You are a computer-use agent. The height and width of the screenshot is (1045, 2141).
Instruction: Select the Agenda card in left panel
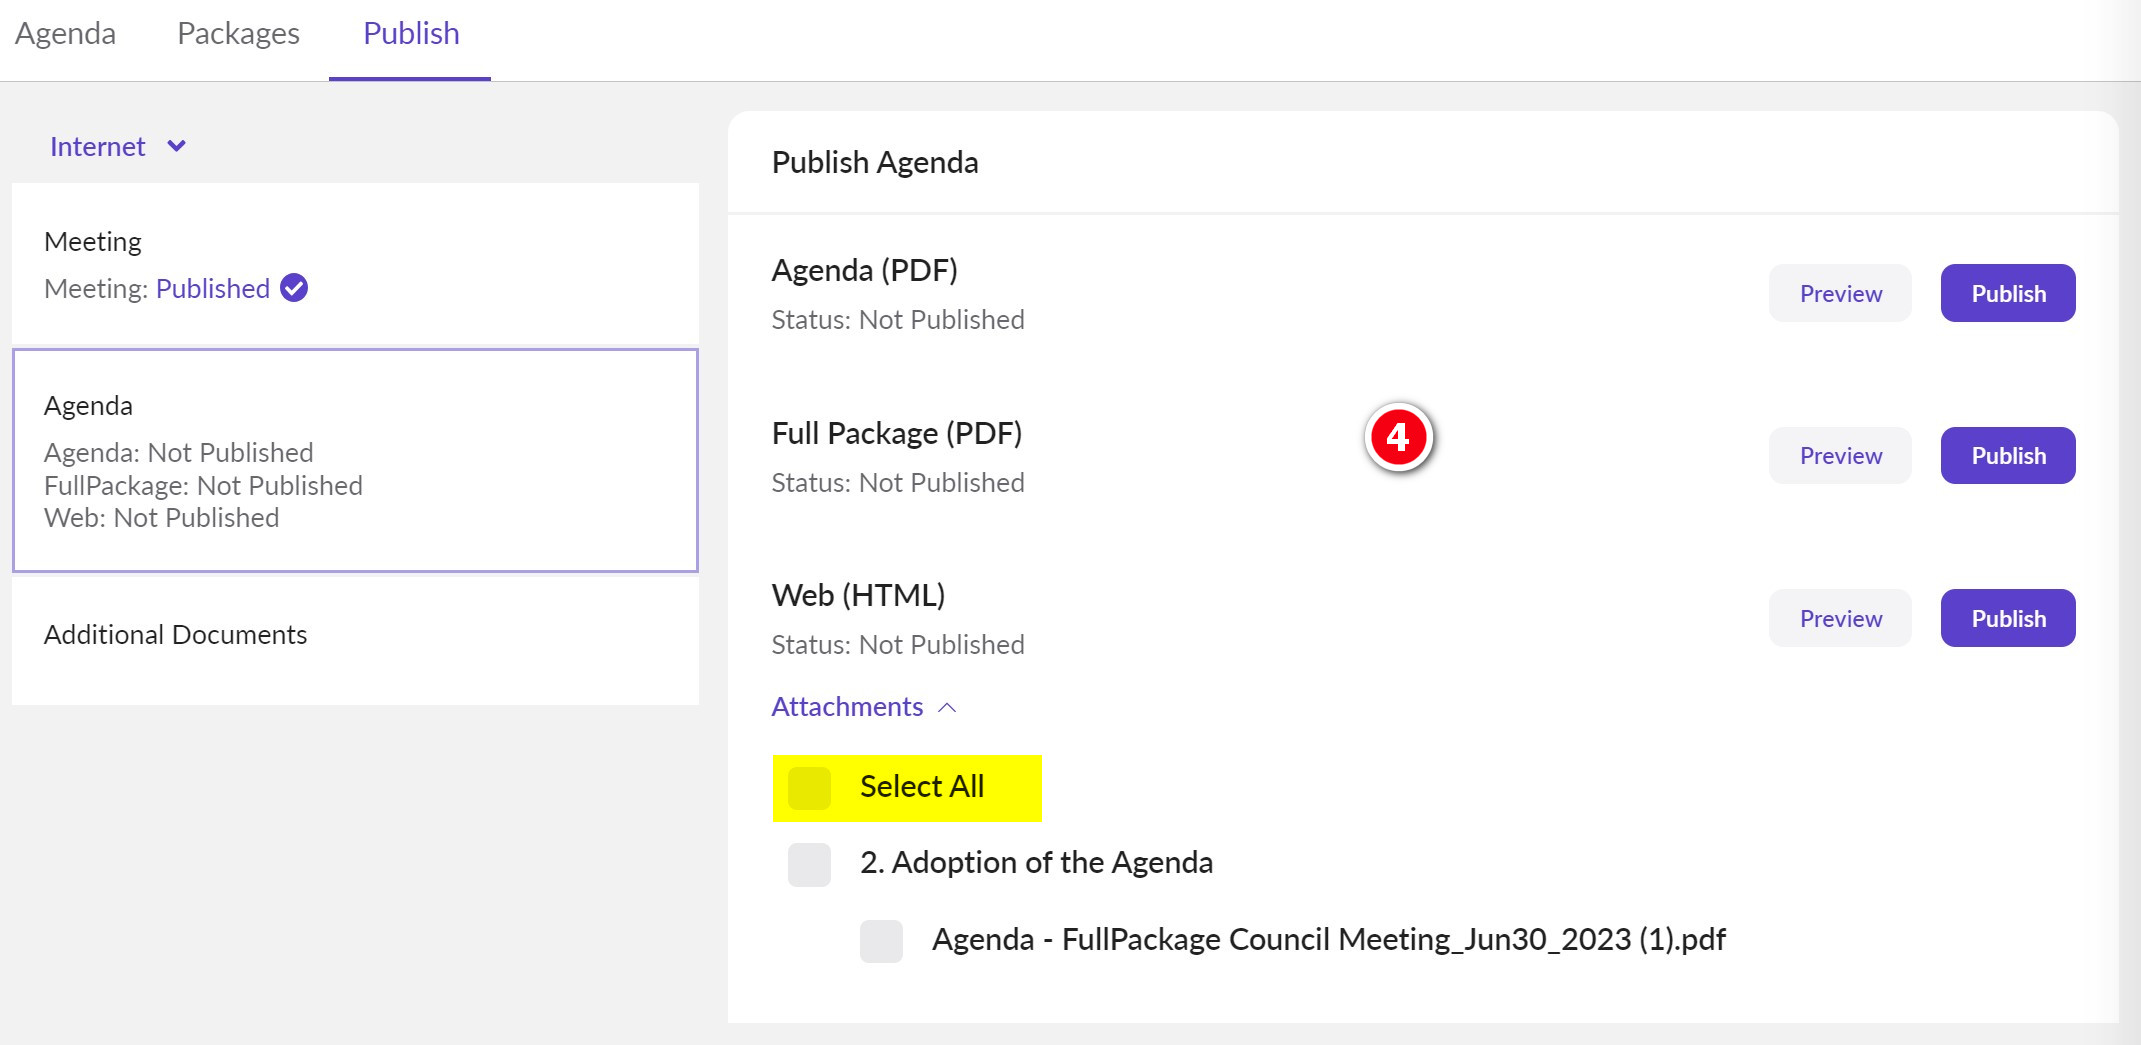[355, 460]
